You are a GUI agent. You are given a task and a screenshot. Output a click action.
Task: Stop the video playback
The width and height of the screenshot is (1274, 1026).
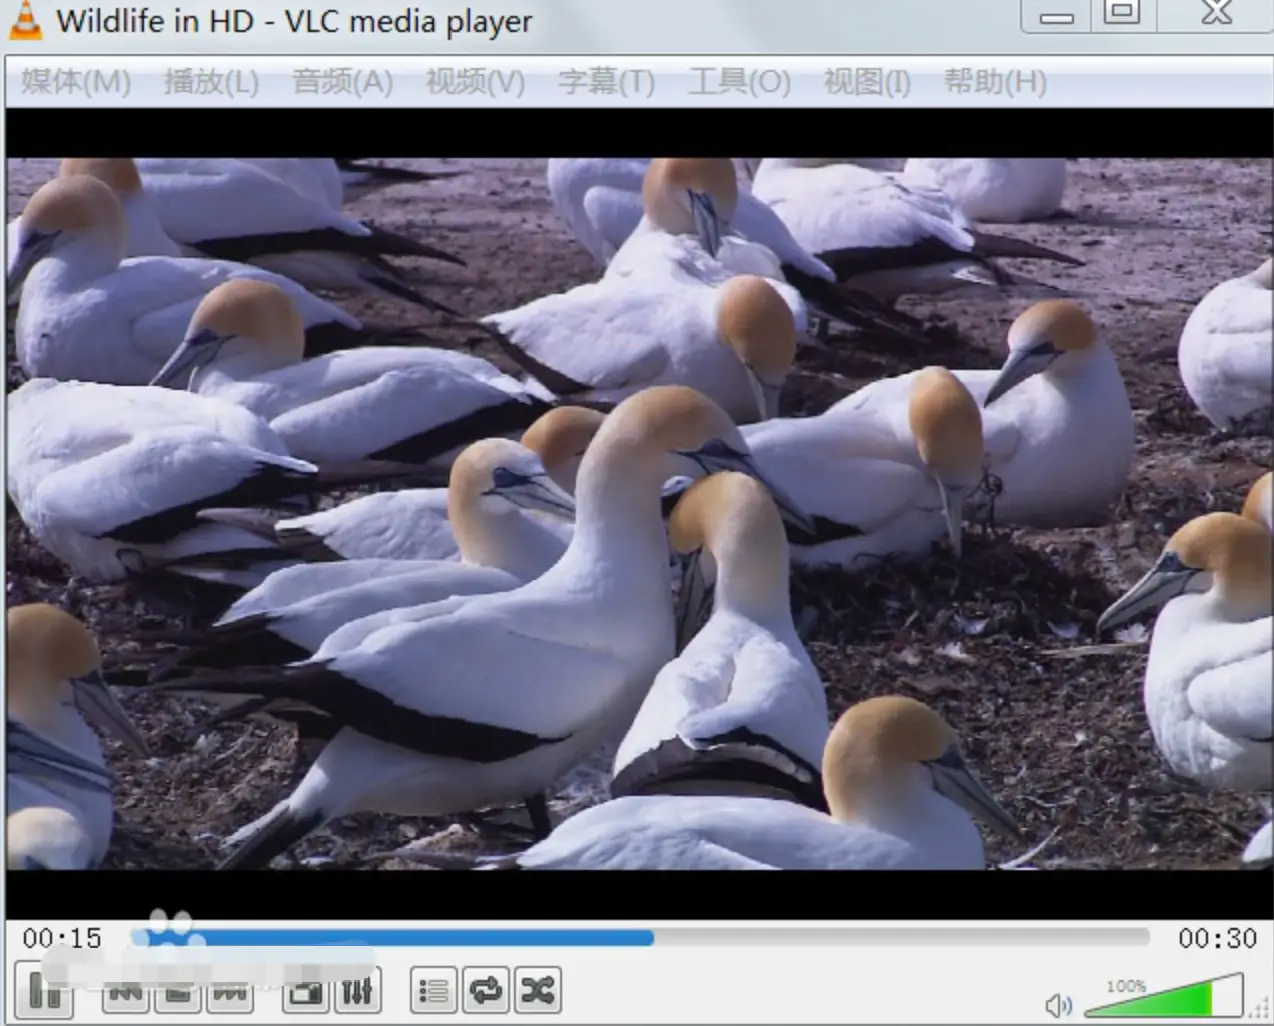click(x=178, y=992)
